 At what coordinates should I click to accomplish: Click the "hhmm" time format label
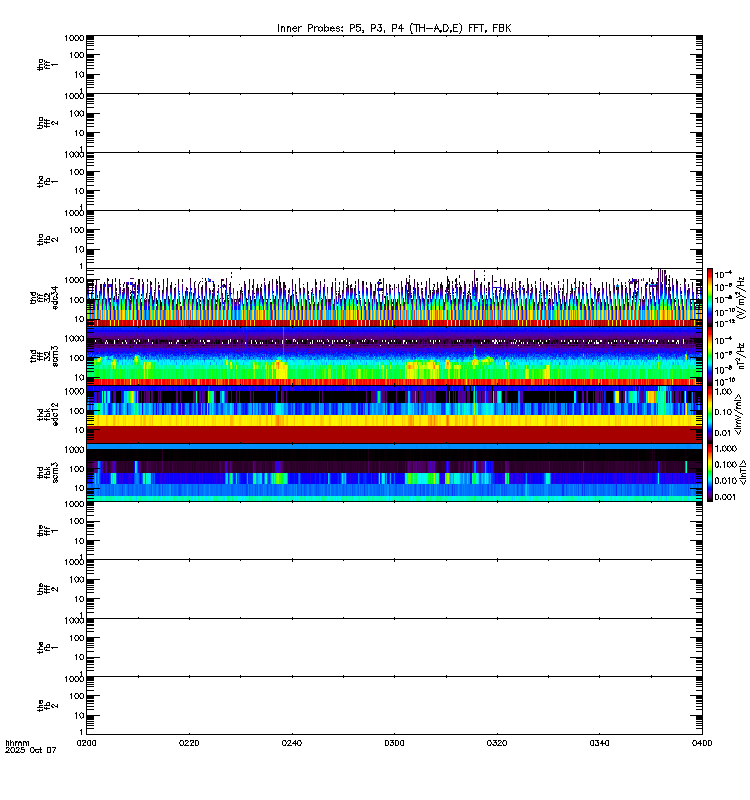point(17,743)
